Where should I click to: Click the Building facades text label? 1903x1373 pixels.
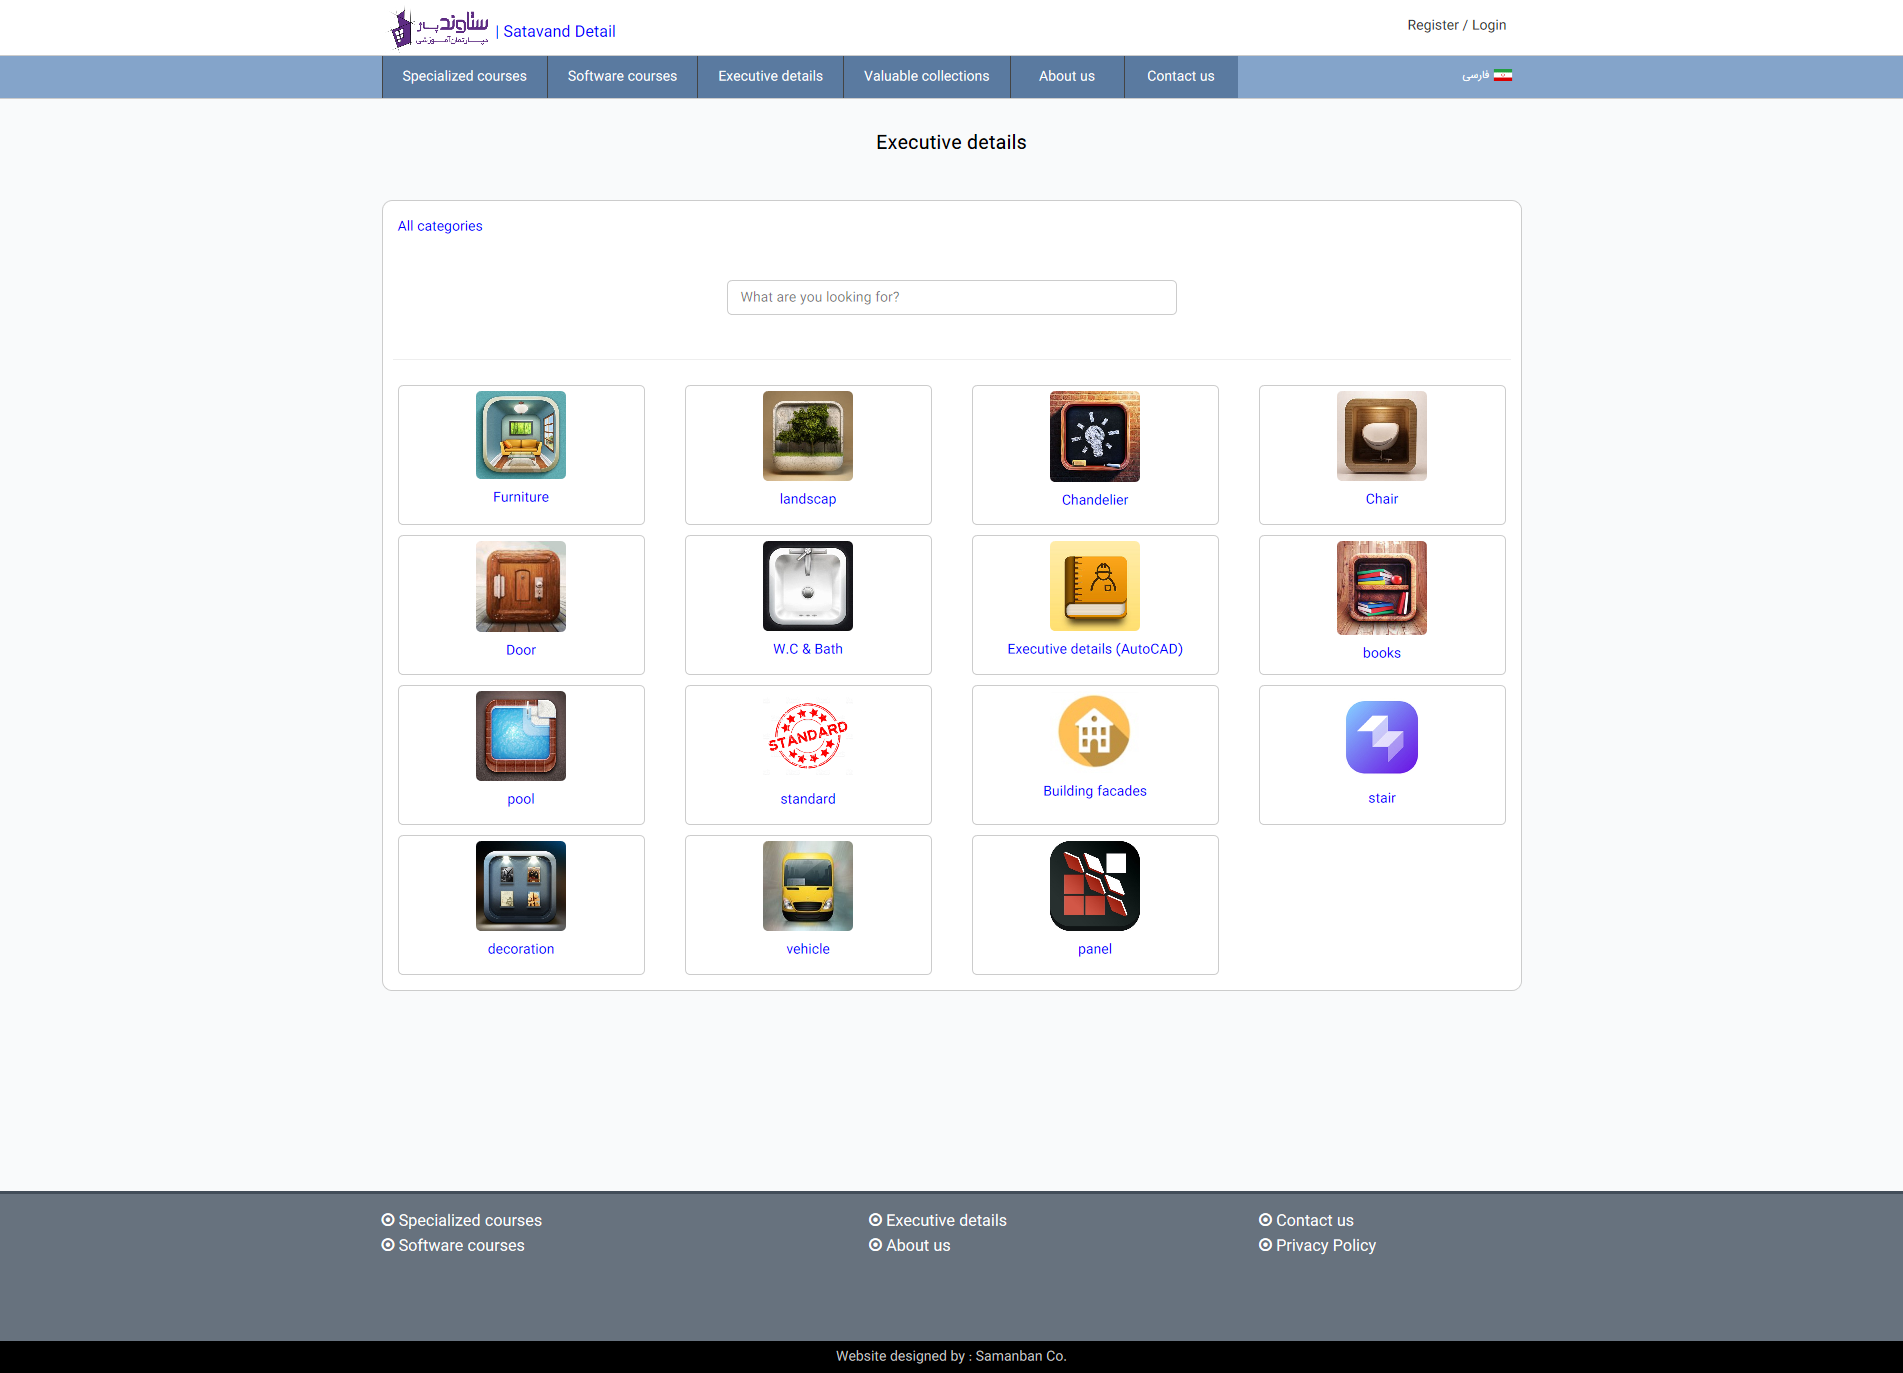pos(1095,791)
